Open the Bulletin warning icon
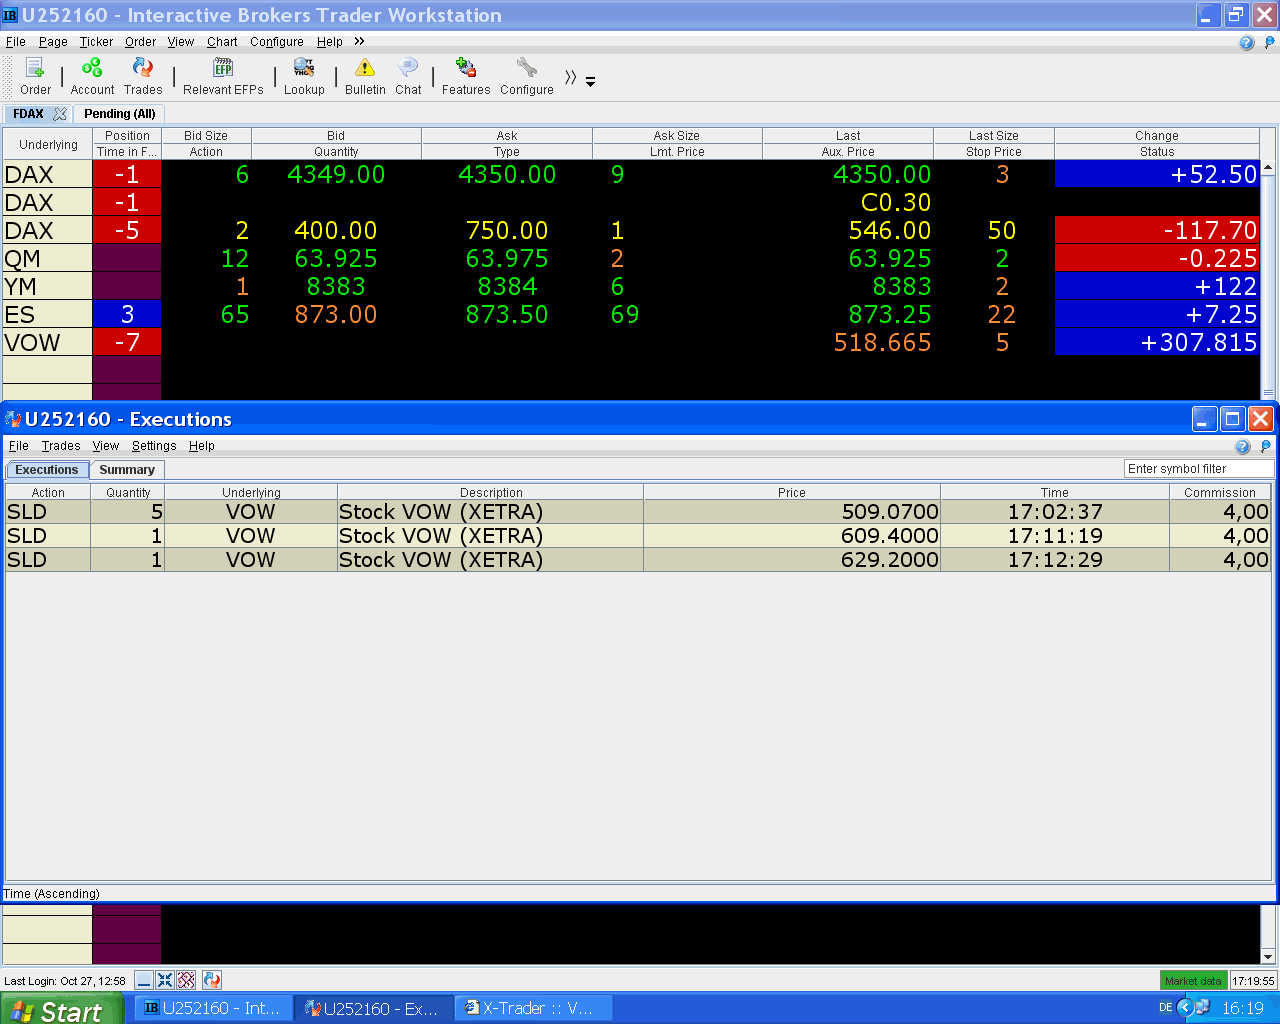 pyautogui.click(x=365, y=76)
